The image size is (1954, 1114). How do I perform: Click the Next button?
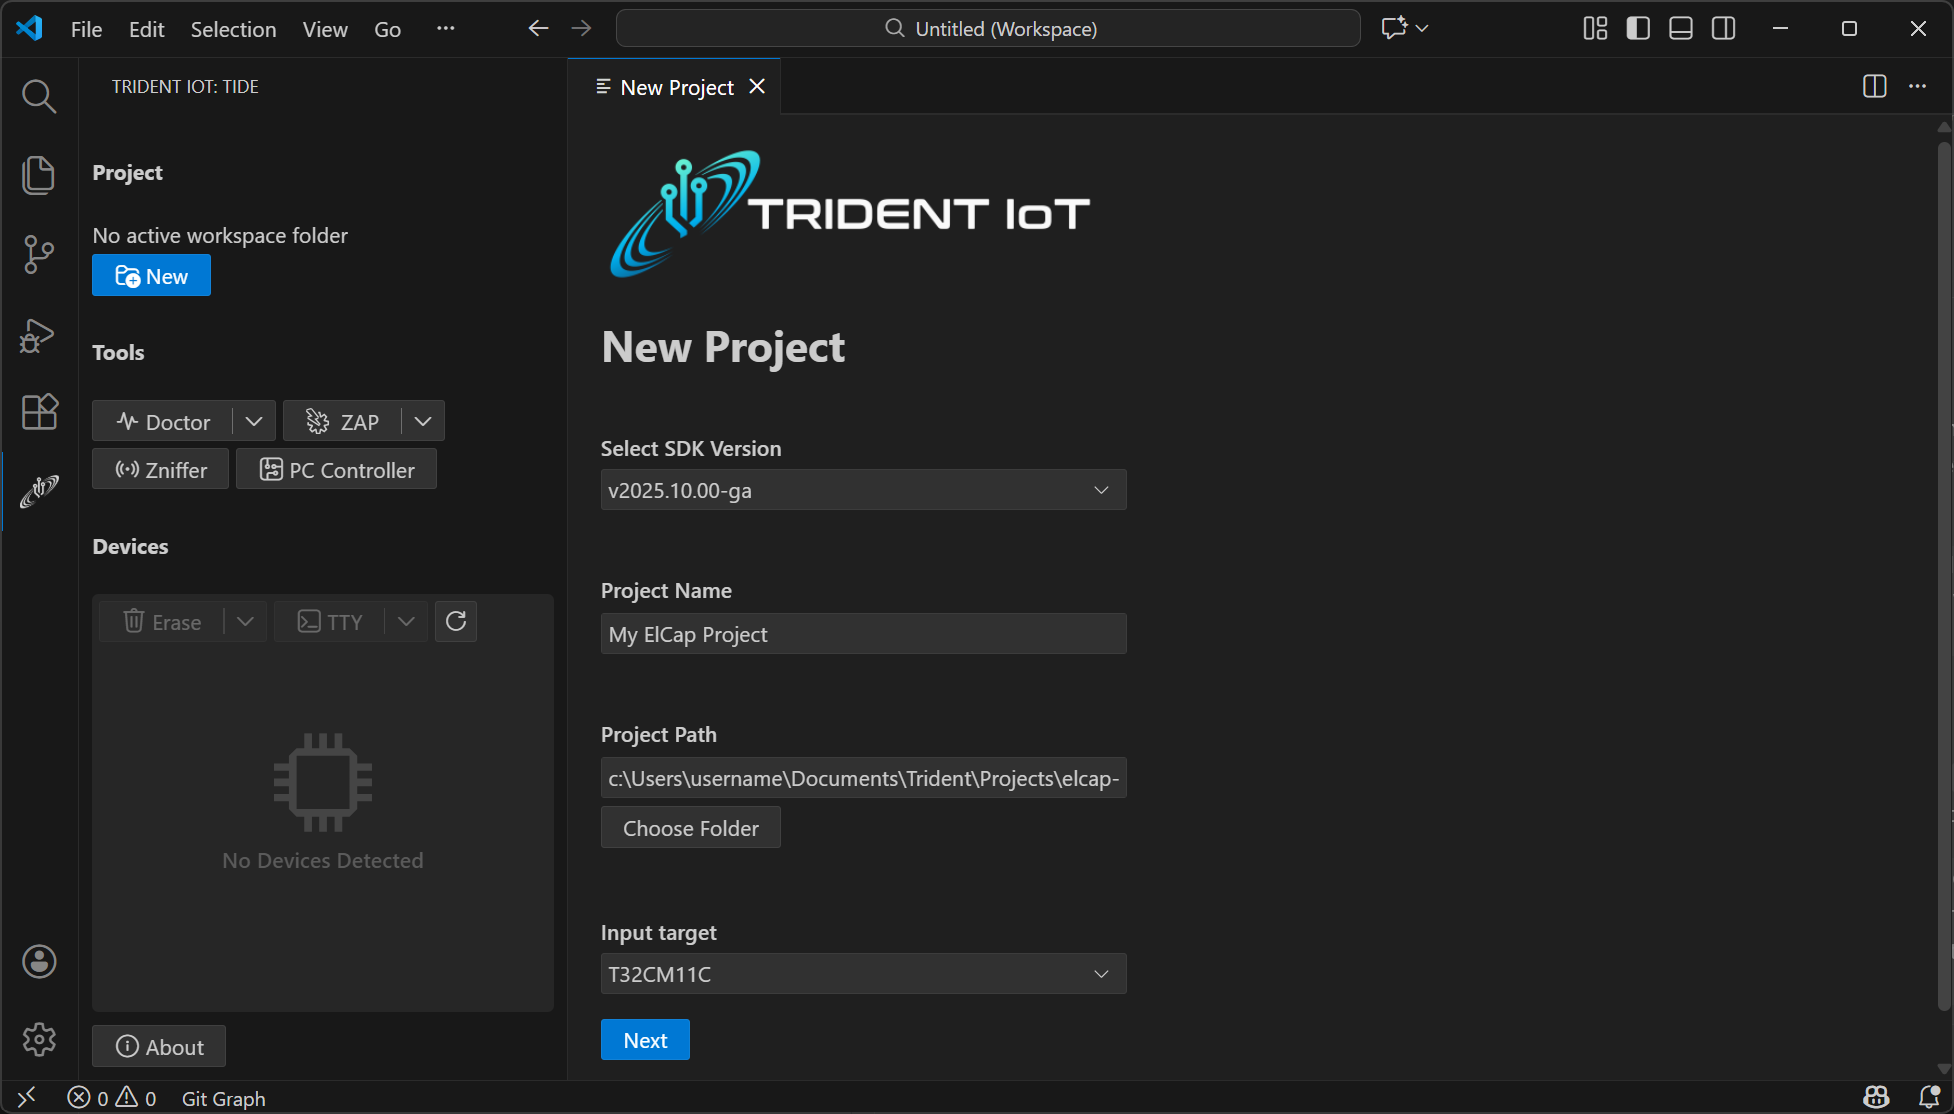[645, 1040]
